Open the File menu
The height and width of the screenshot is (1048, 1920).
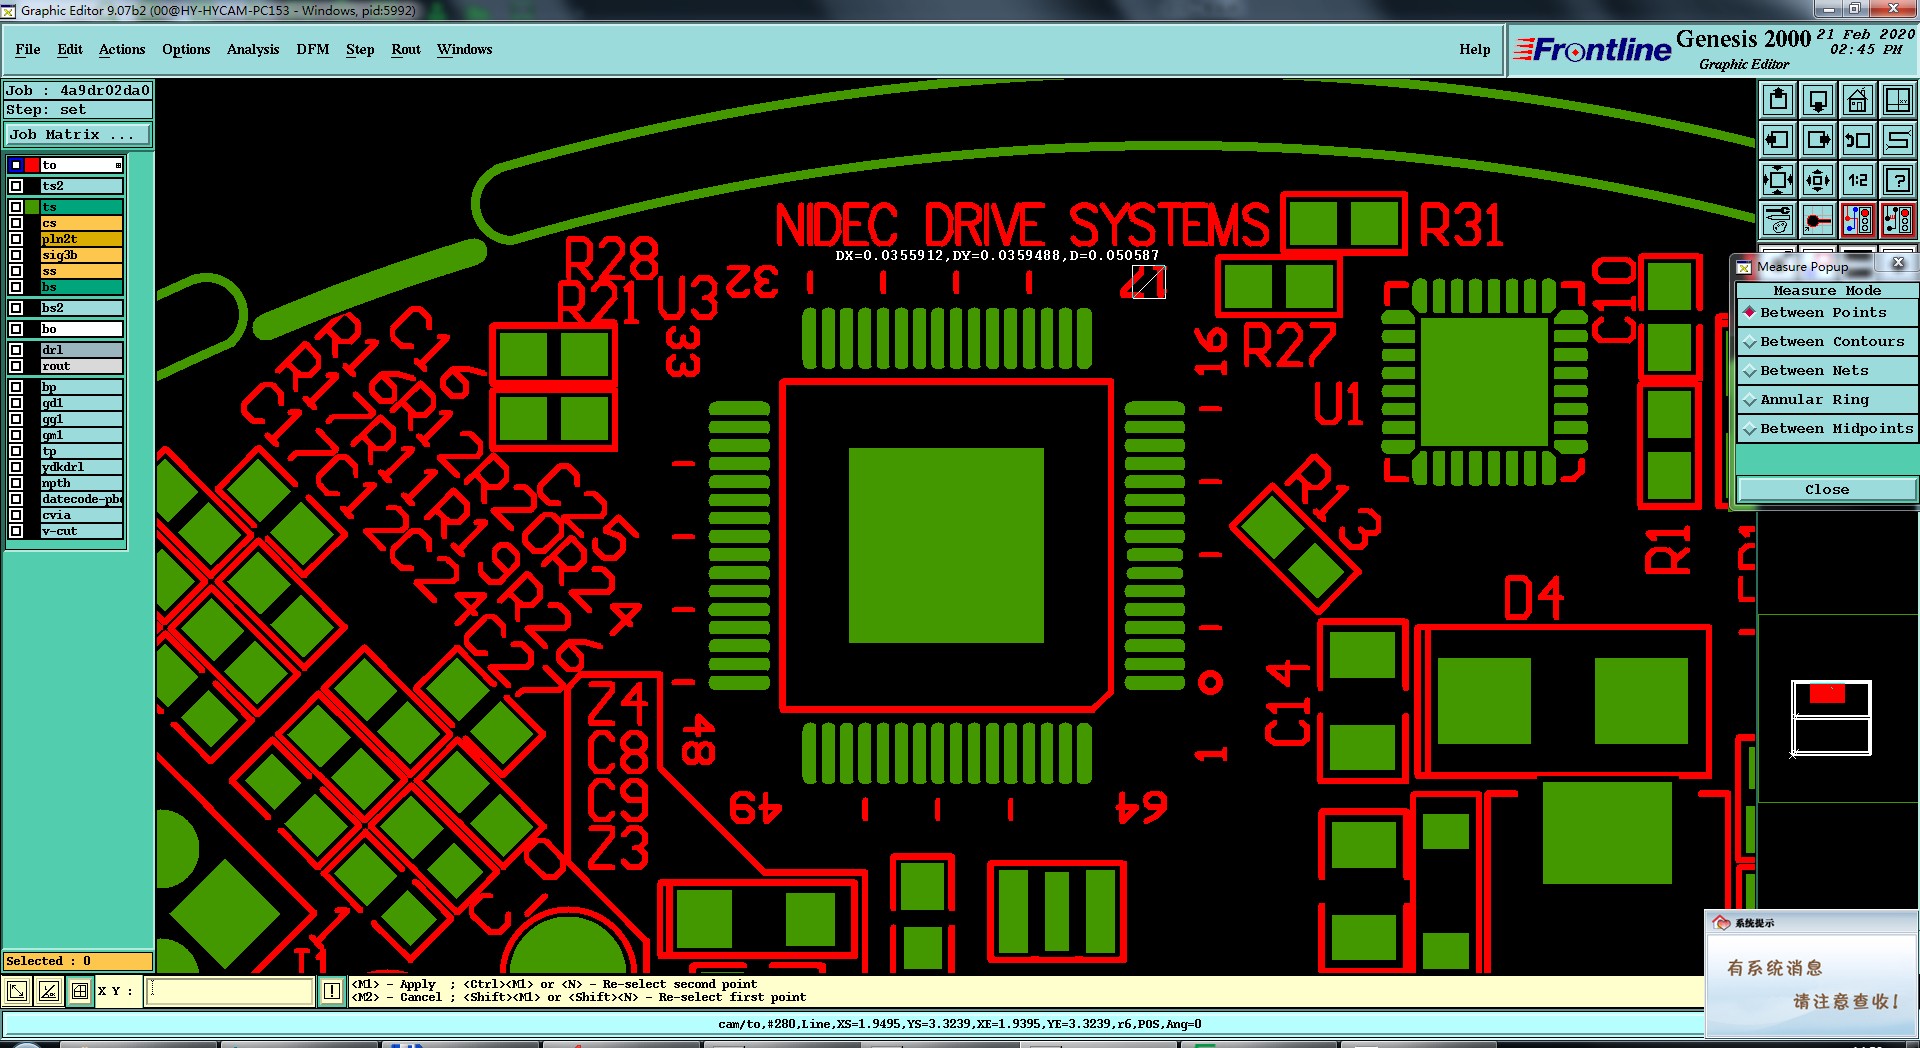tap(28, 49)
